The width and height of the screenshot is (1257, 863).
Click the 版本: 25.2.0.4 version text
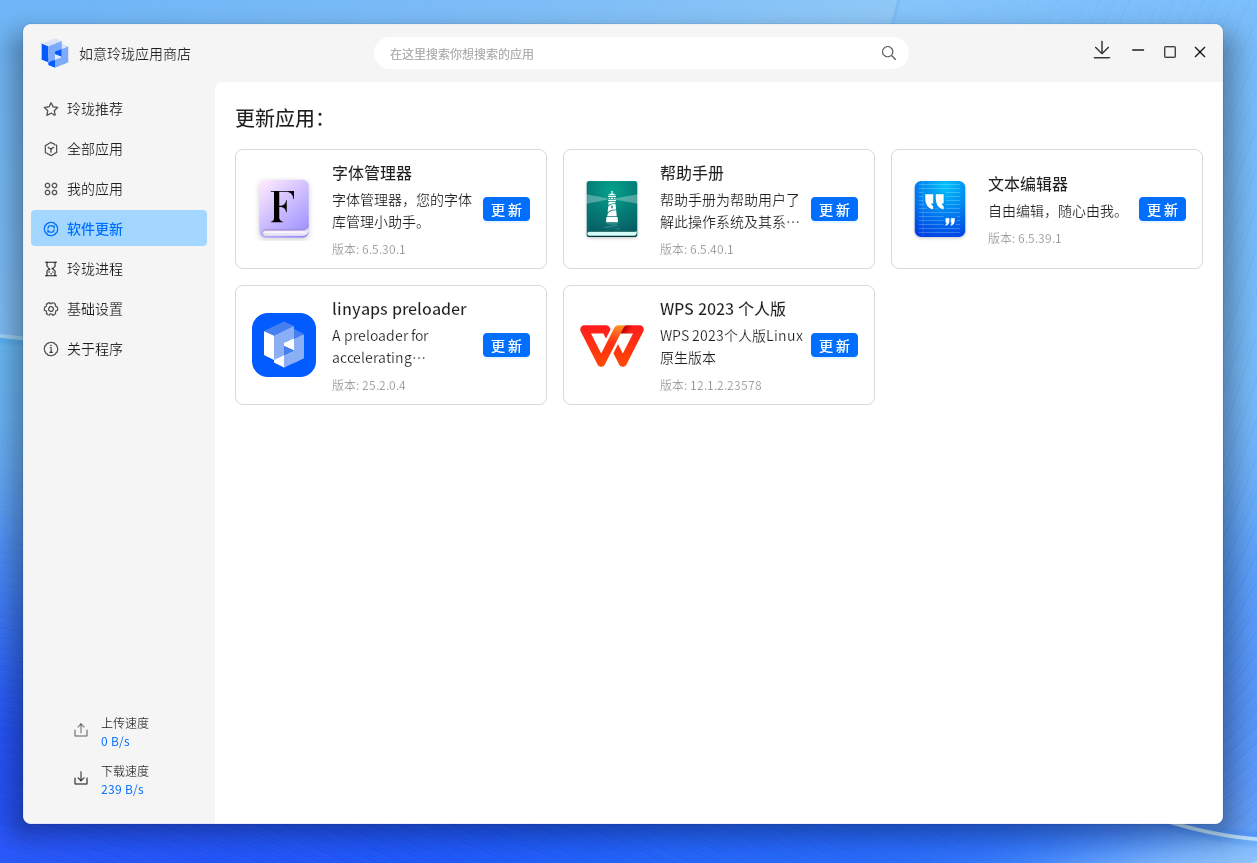pyautogui.click(x=369, y=385)
